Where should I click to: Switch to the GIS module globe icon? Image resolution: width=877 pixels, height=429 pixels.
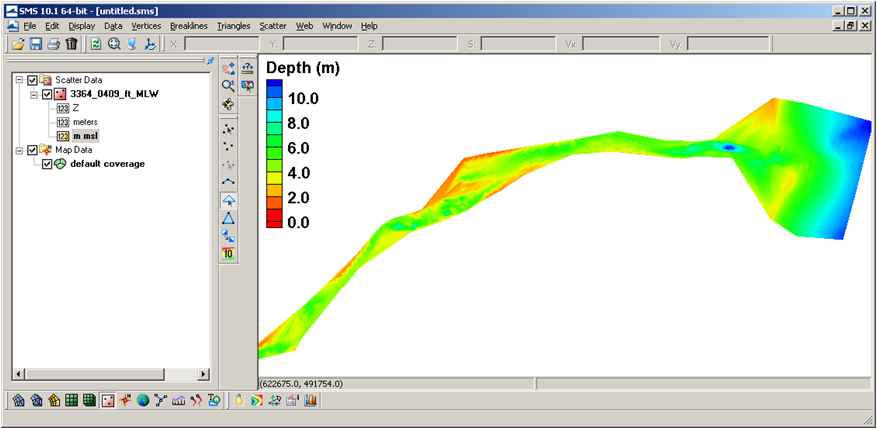143,400
